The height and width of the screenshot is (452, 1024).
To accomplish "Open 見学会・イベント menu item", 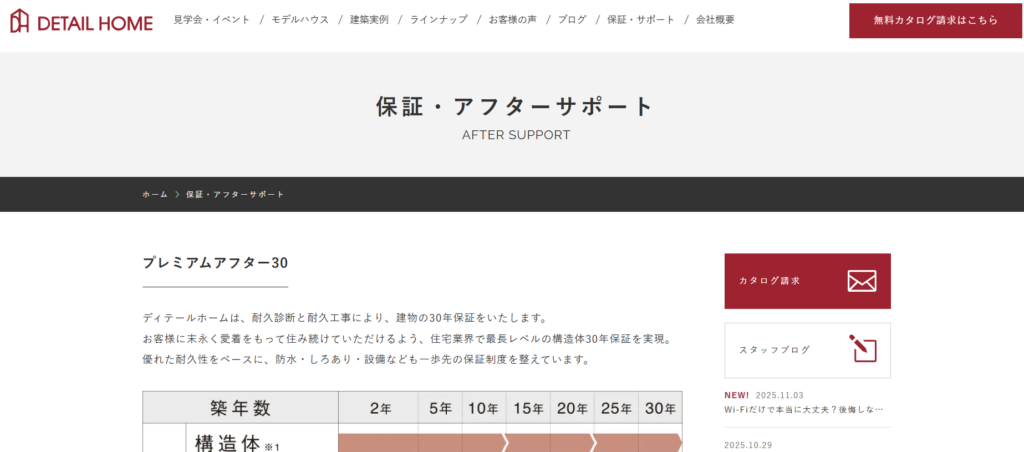I will [210, 20].
